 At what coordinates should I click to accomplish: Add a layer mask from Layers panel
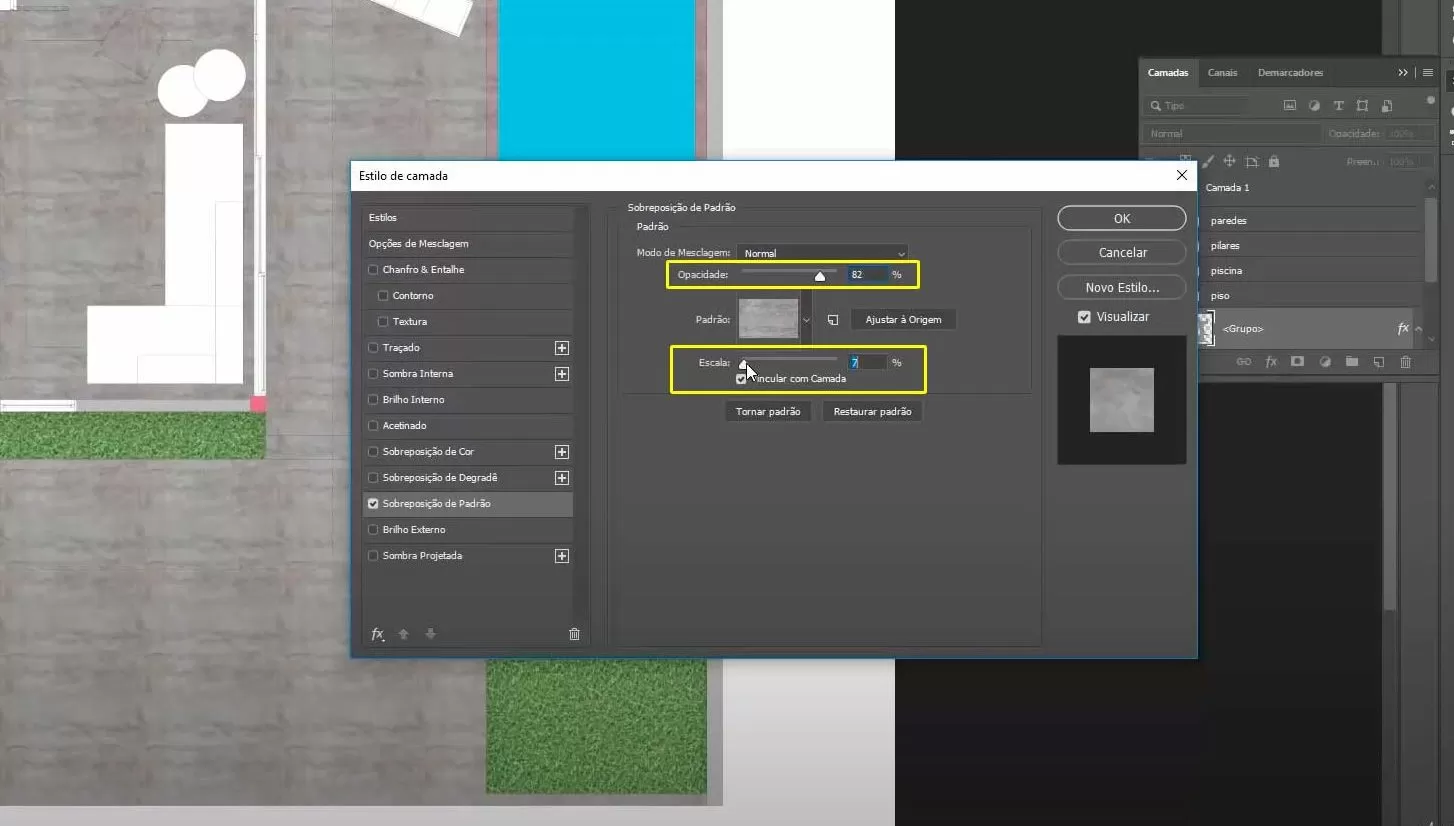click(x=1298, y=362)
